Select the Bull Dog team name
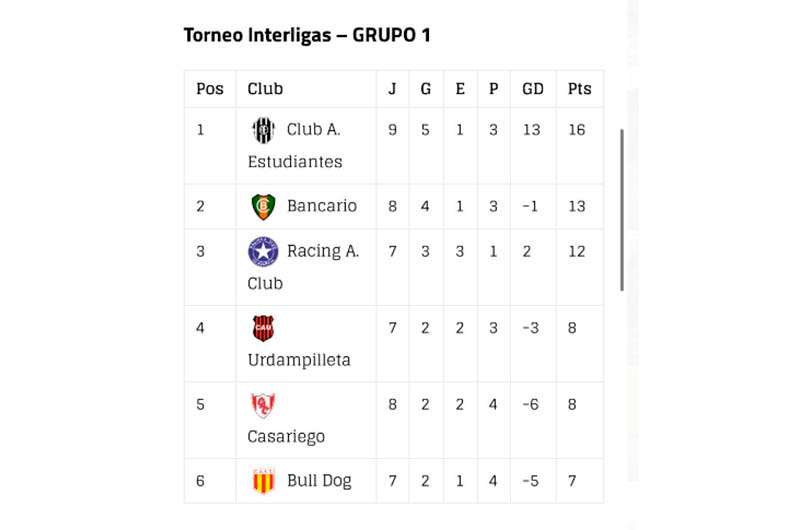800x530 pixels. click(319, 481)
